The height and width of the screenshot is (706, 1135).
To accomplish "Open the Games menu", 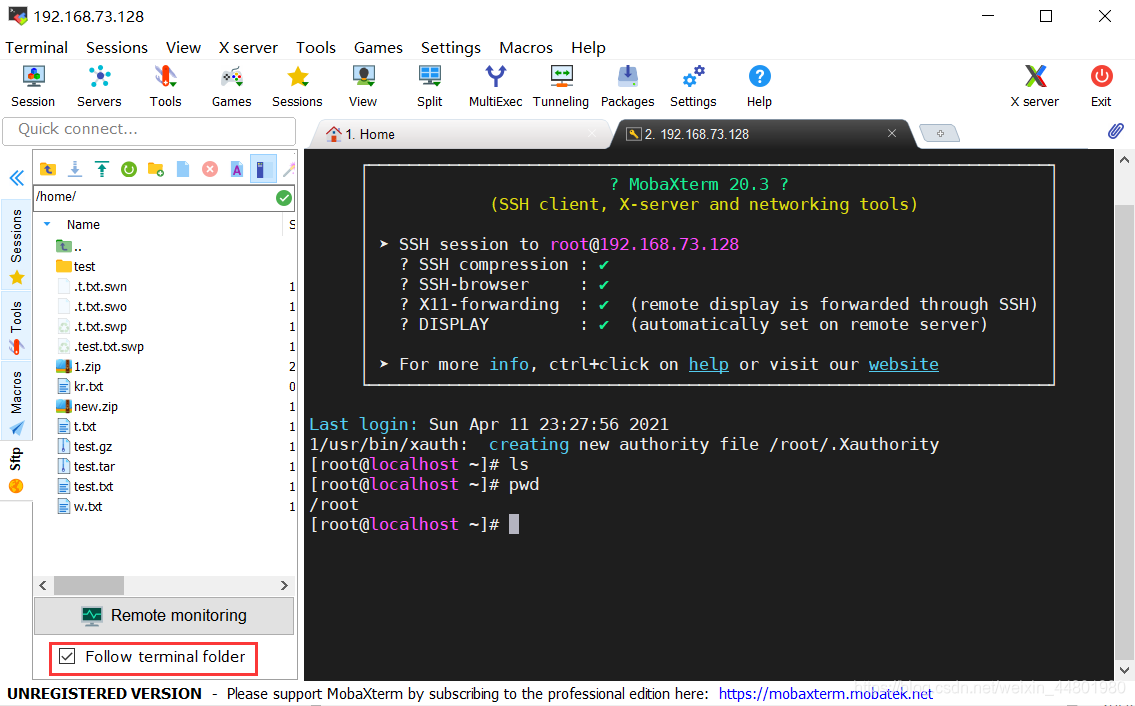I will click(378, 47).
